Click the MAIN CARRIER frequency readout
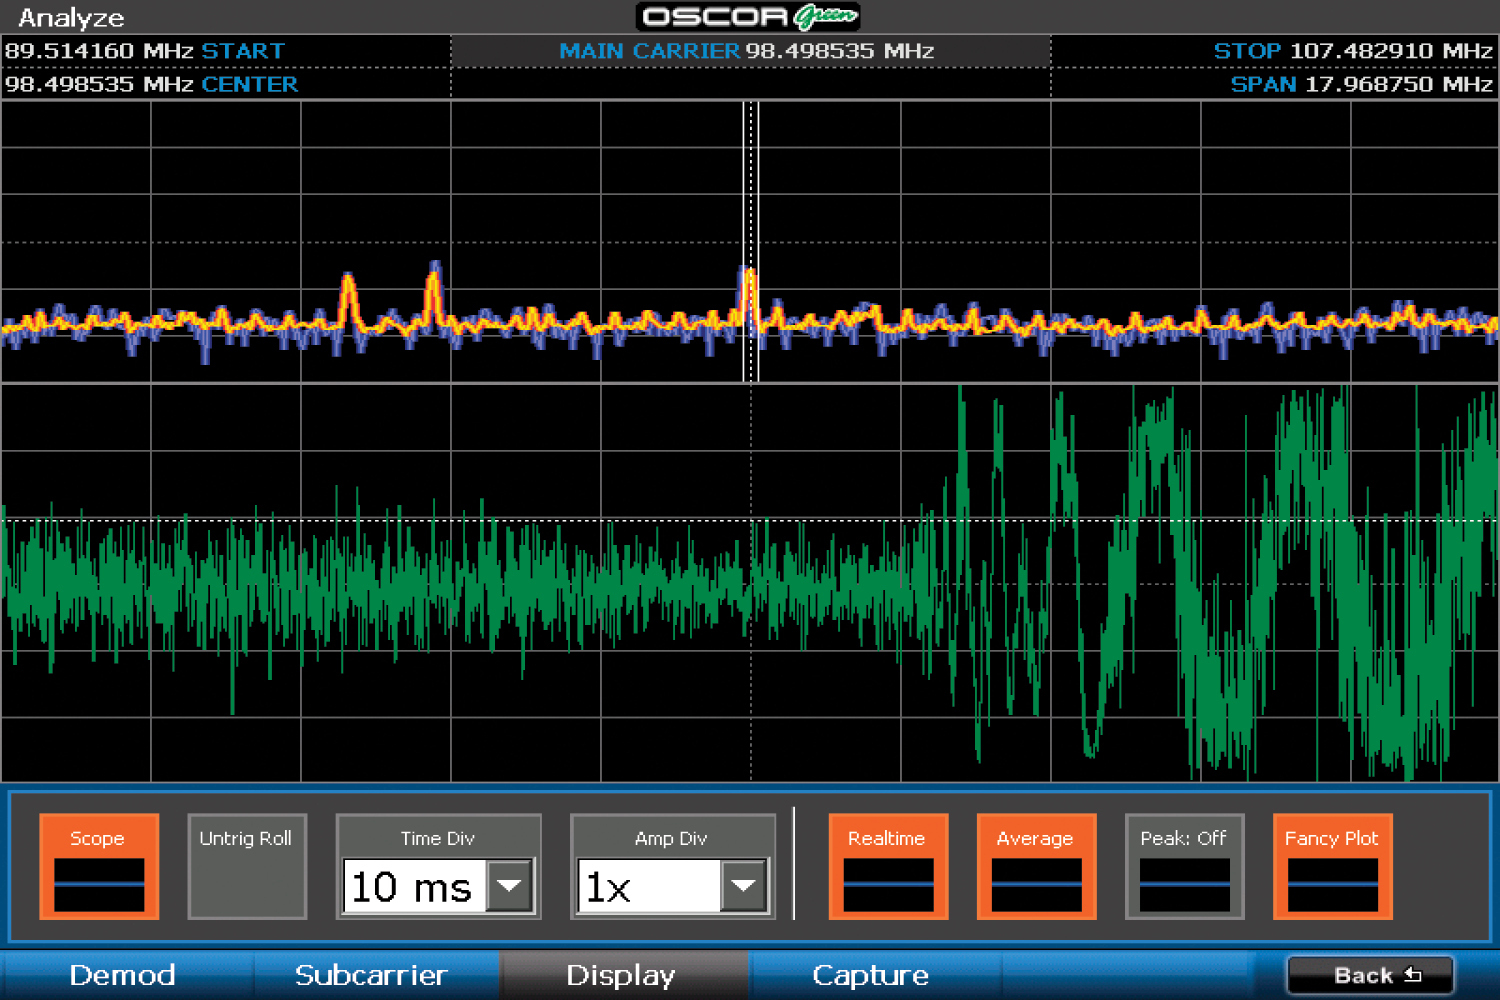Screen dimensions: 1500x1000 coord(747,51)
